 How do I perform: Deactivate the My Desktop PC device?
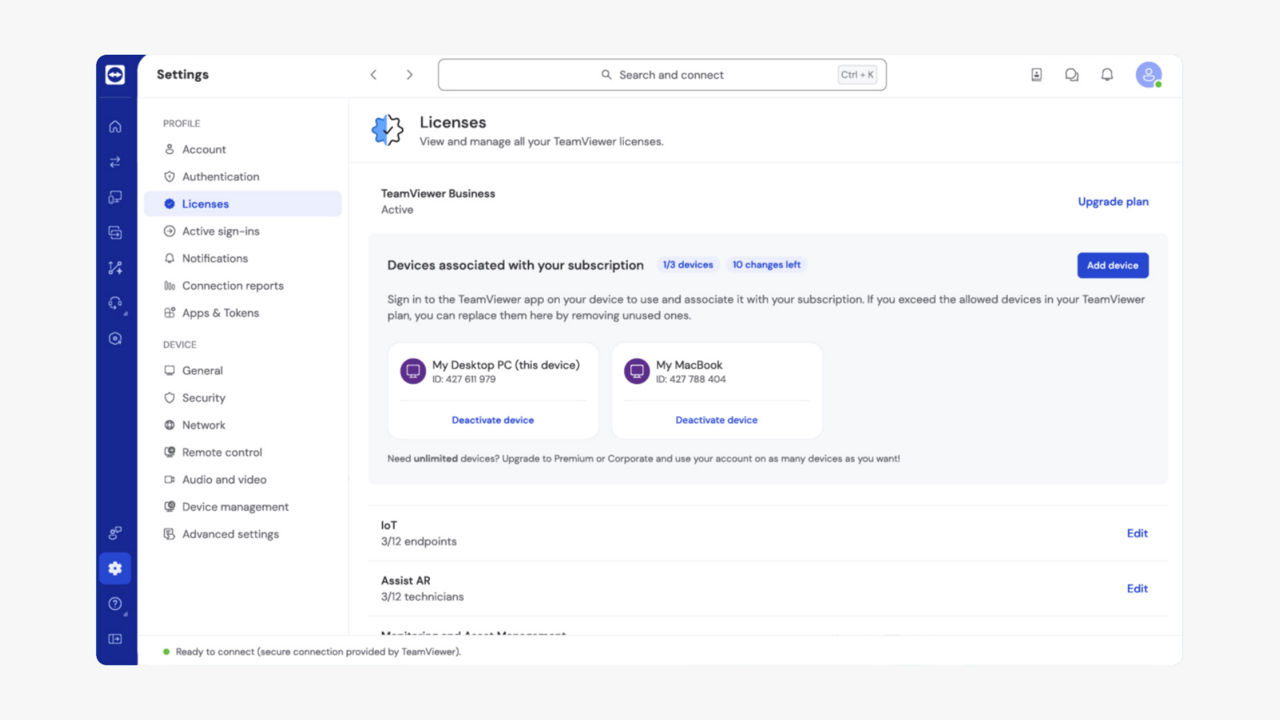(x=493, y=420)
